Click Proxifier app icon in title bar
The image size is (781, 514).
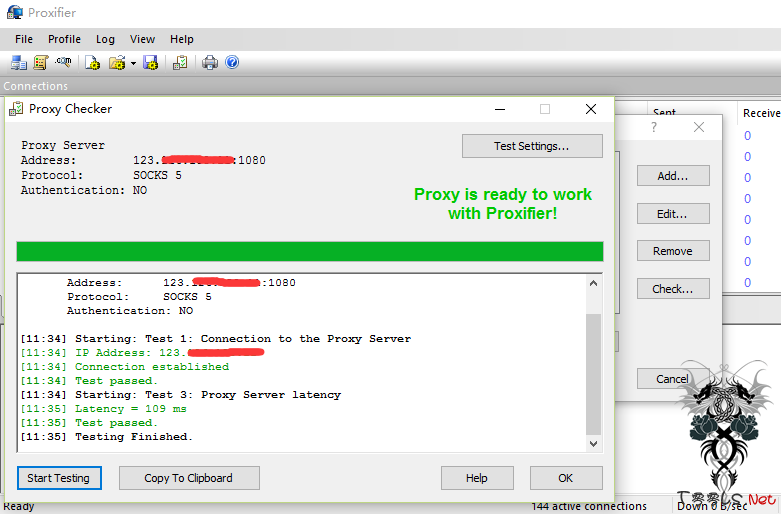[x=15, y=12]
